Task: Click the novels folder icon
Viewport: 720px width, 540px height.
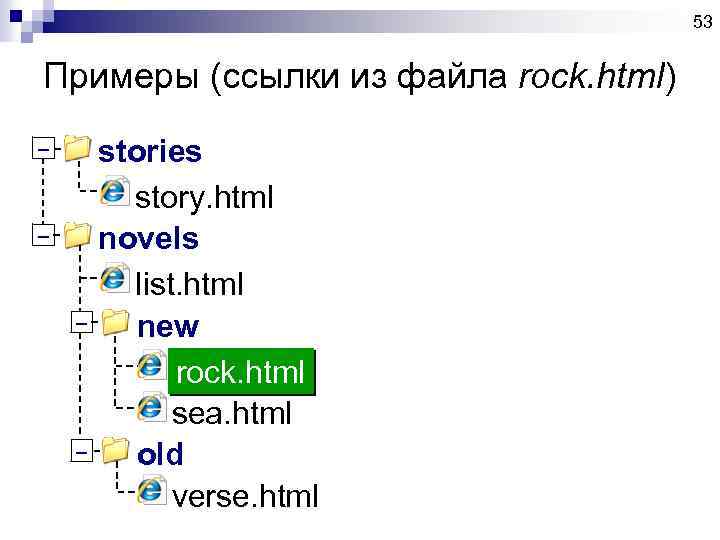Action: click(76, 236)
